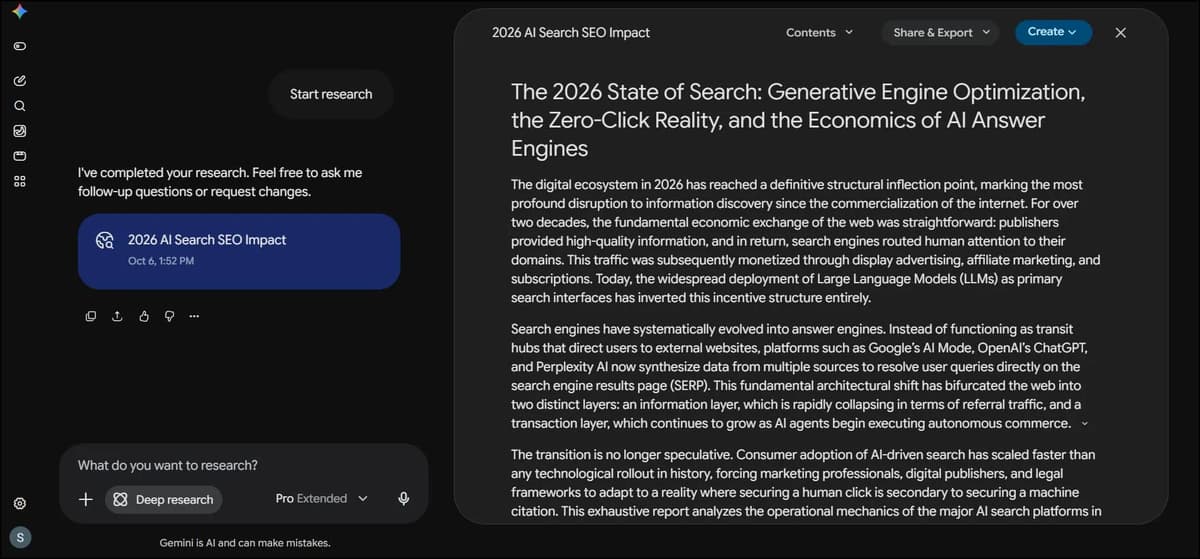Click the Start research message bubble
The image size is (1200, 559).
coord(331,94)
